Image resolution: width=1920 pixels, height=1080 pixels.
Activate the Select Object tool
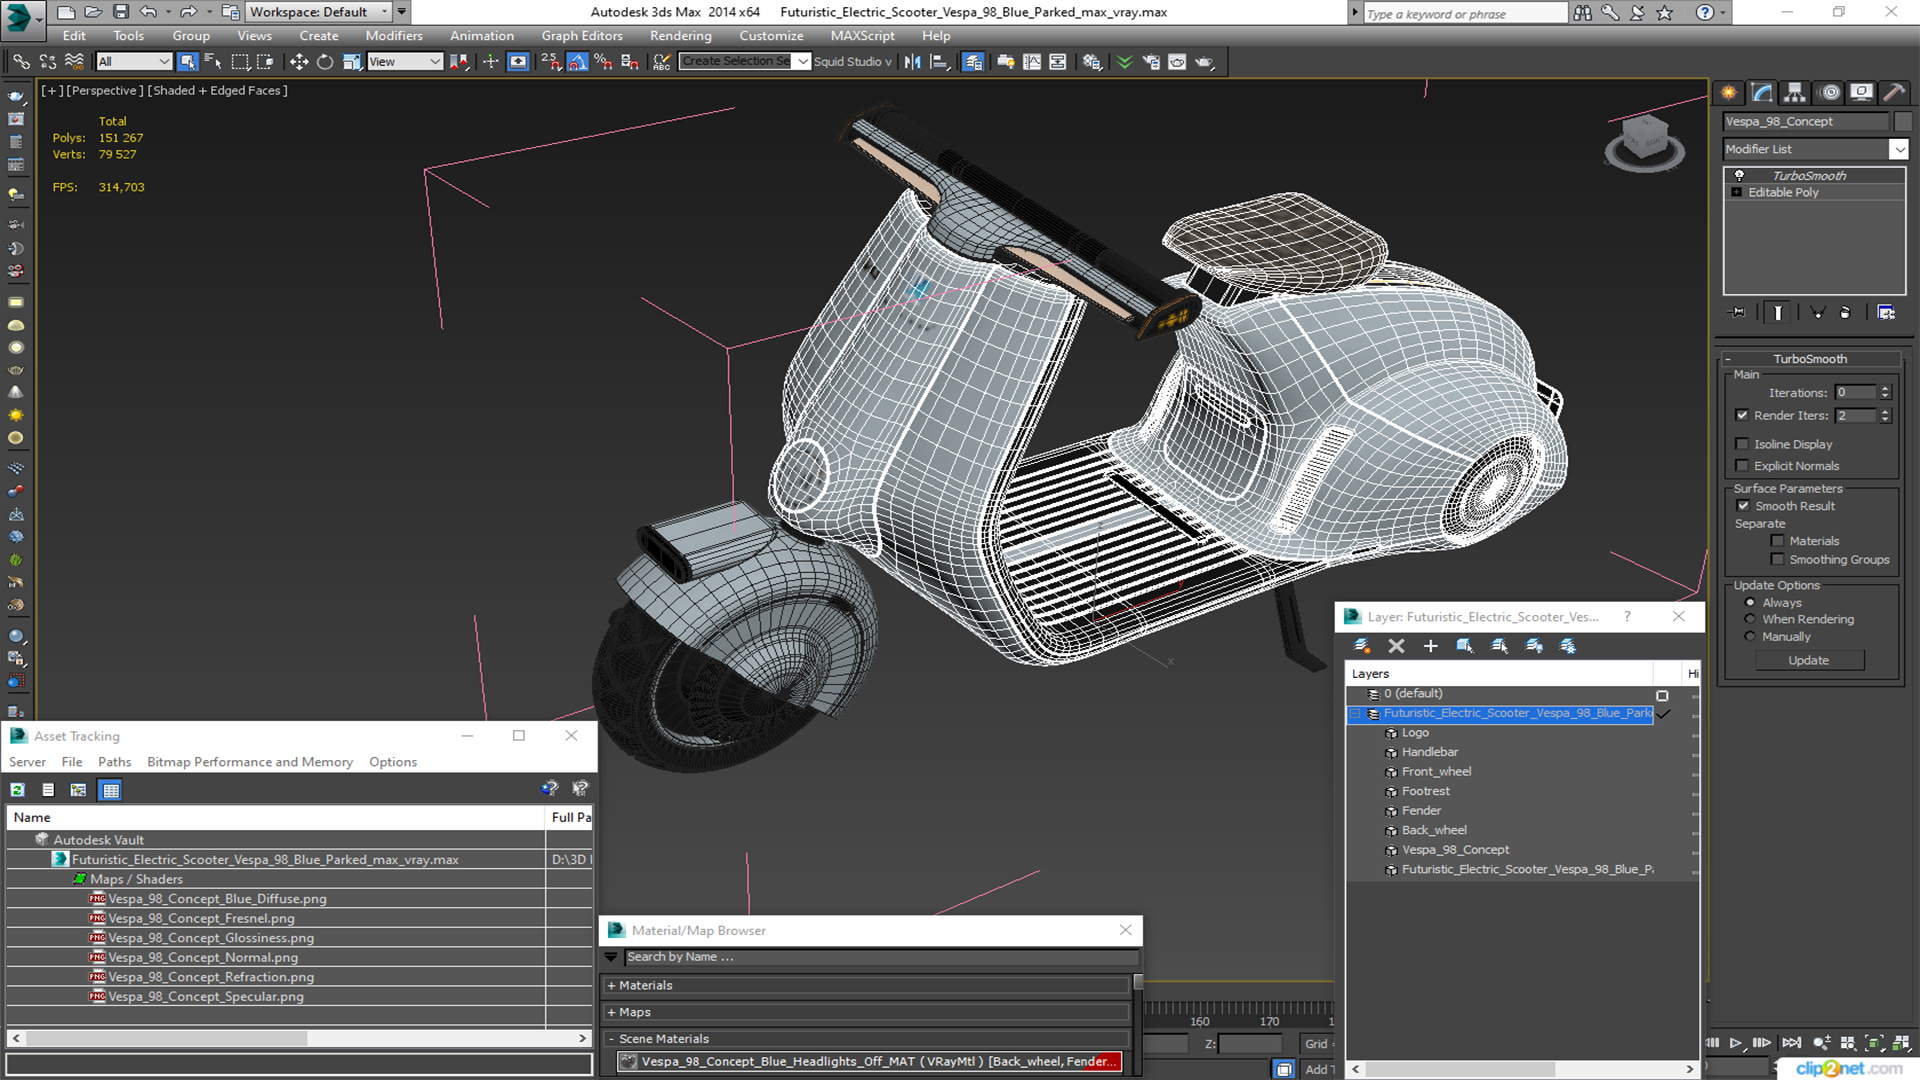[187, 62]
